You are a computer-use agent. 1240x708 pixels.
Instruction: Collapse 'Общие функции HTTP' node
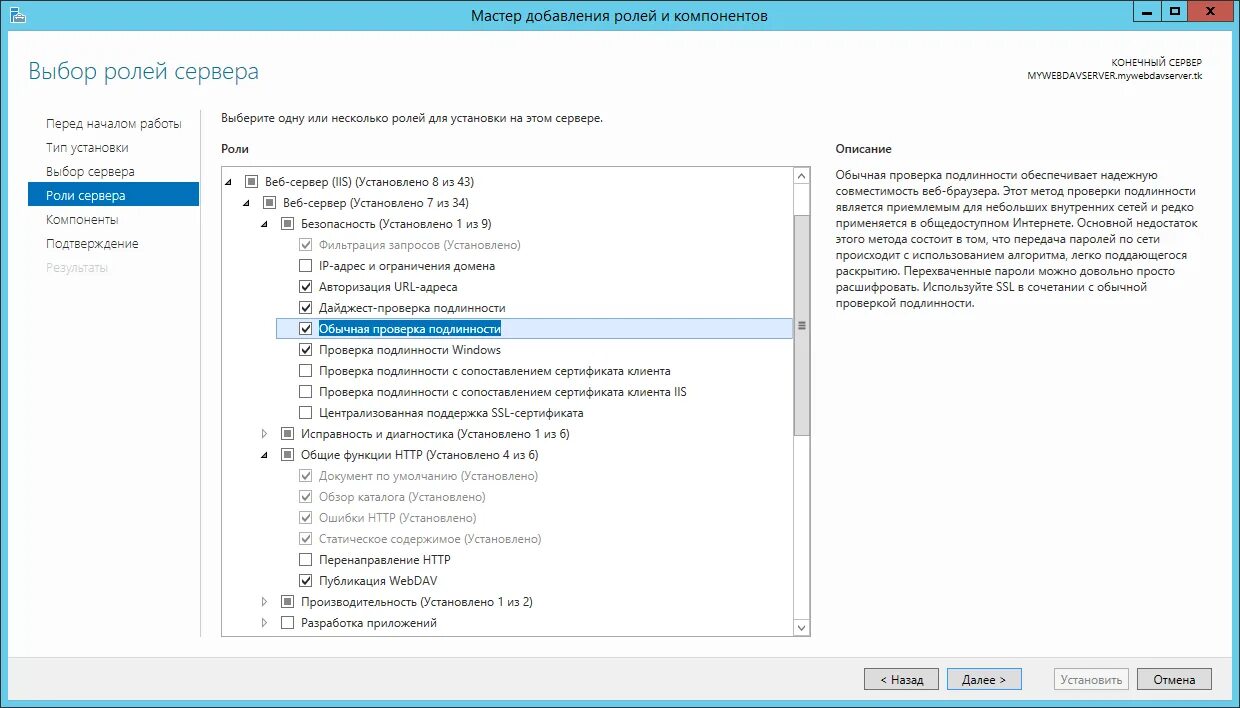click(x=265, y=455)
